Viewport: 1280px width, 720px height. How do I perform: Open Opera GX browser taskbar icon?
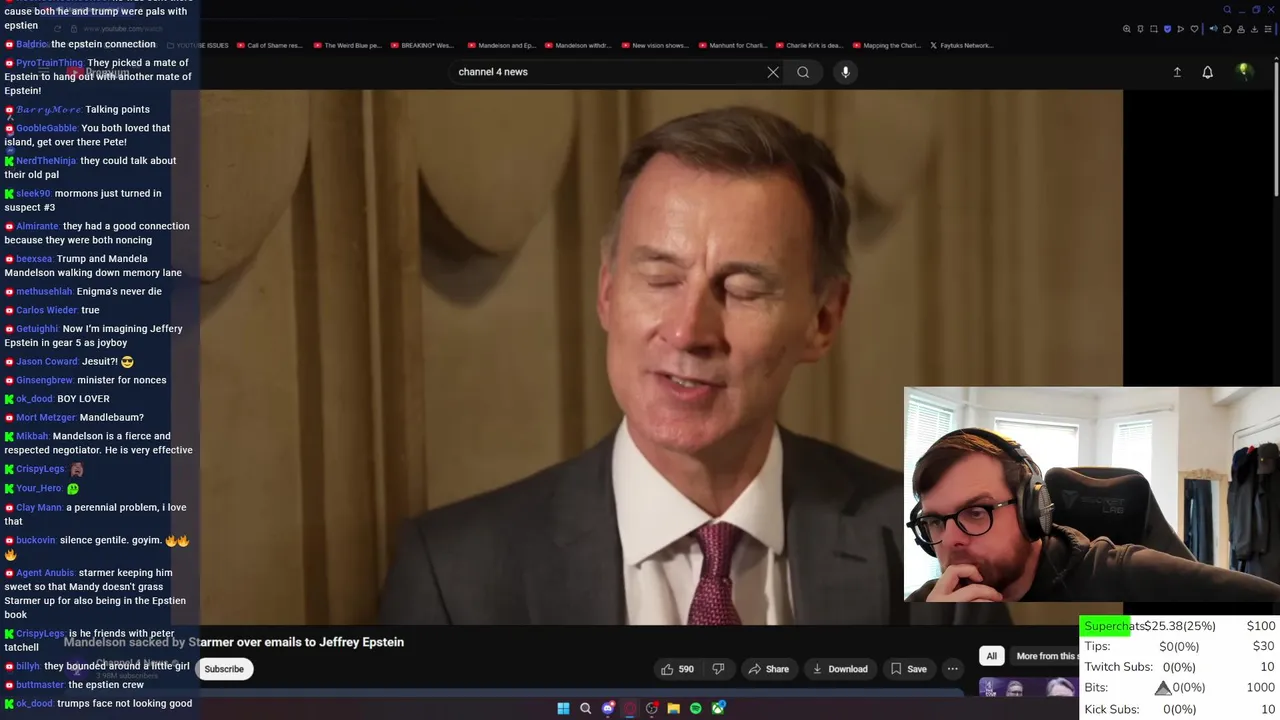point(630,708)
